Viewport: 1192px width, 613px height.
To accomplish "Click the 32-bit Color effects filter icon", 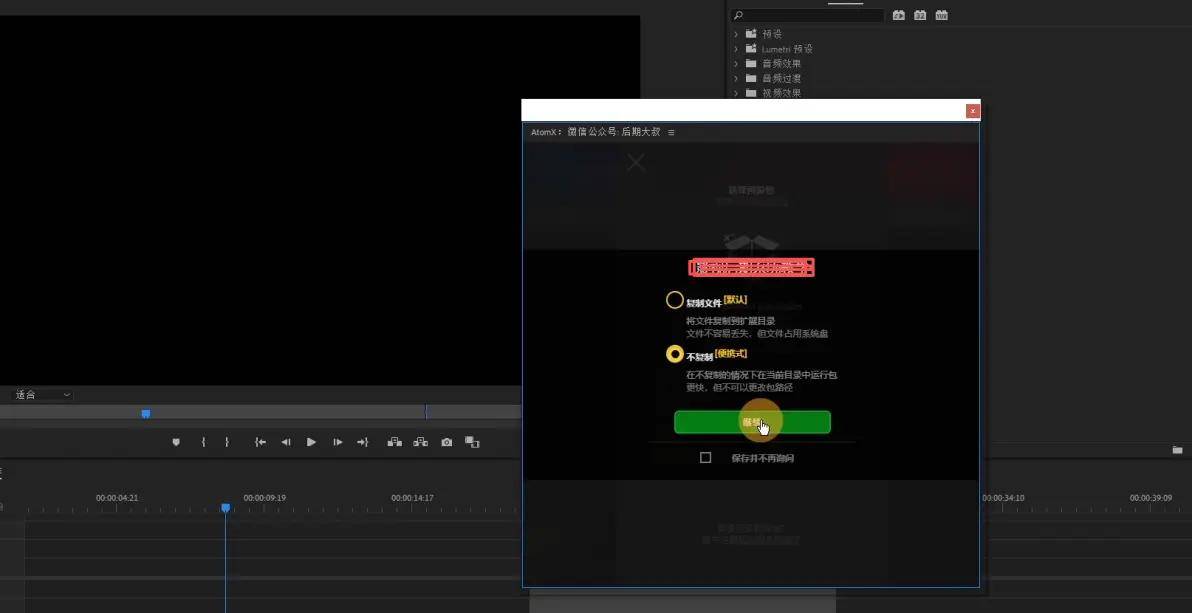I will click(x=920, y=15).
